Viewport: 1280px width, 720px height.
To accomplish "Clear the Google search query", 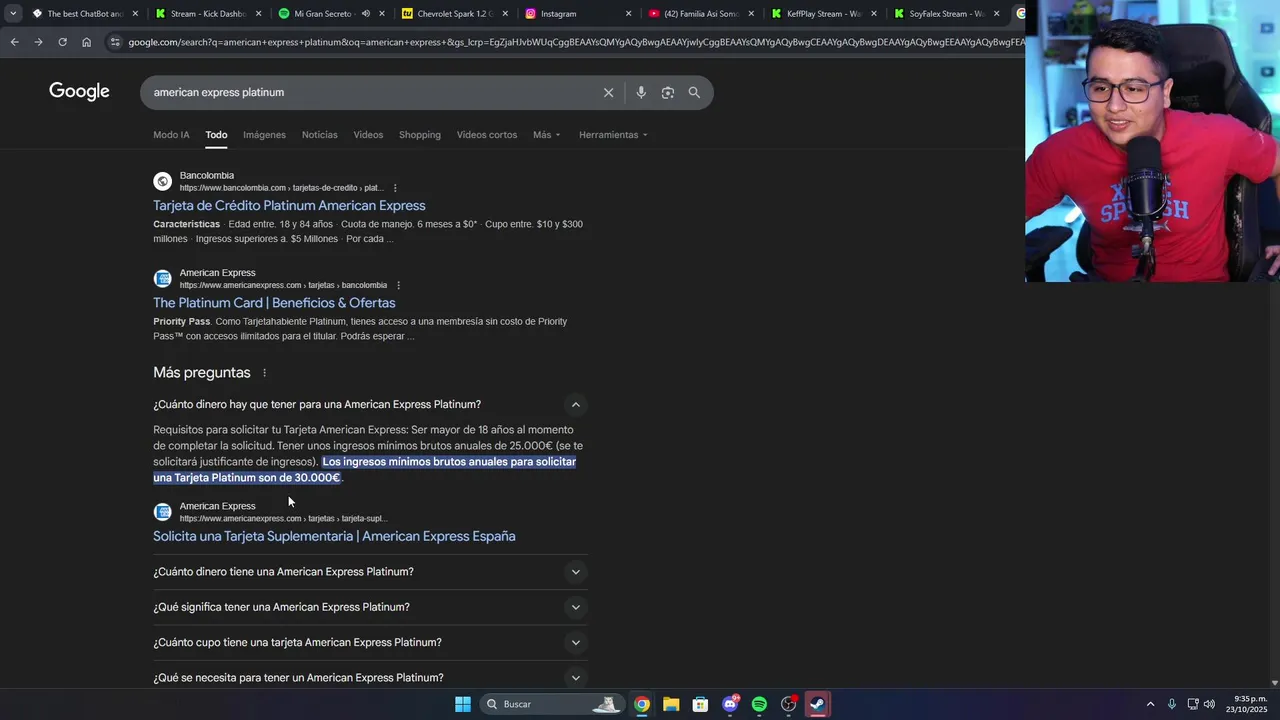I will pyautogui.click(x=608, y=92).
